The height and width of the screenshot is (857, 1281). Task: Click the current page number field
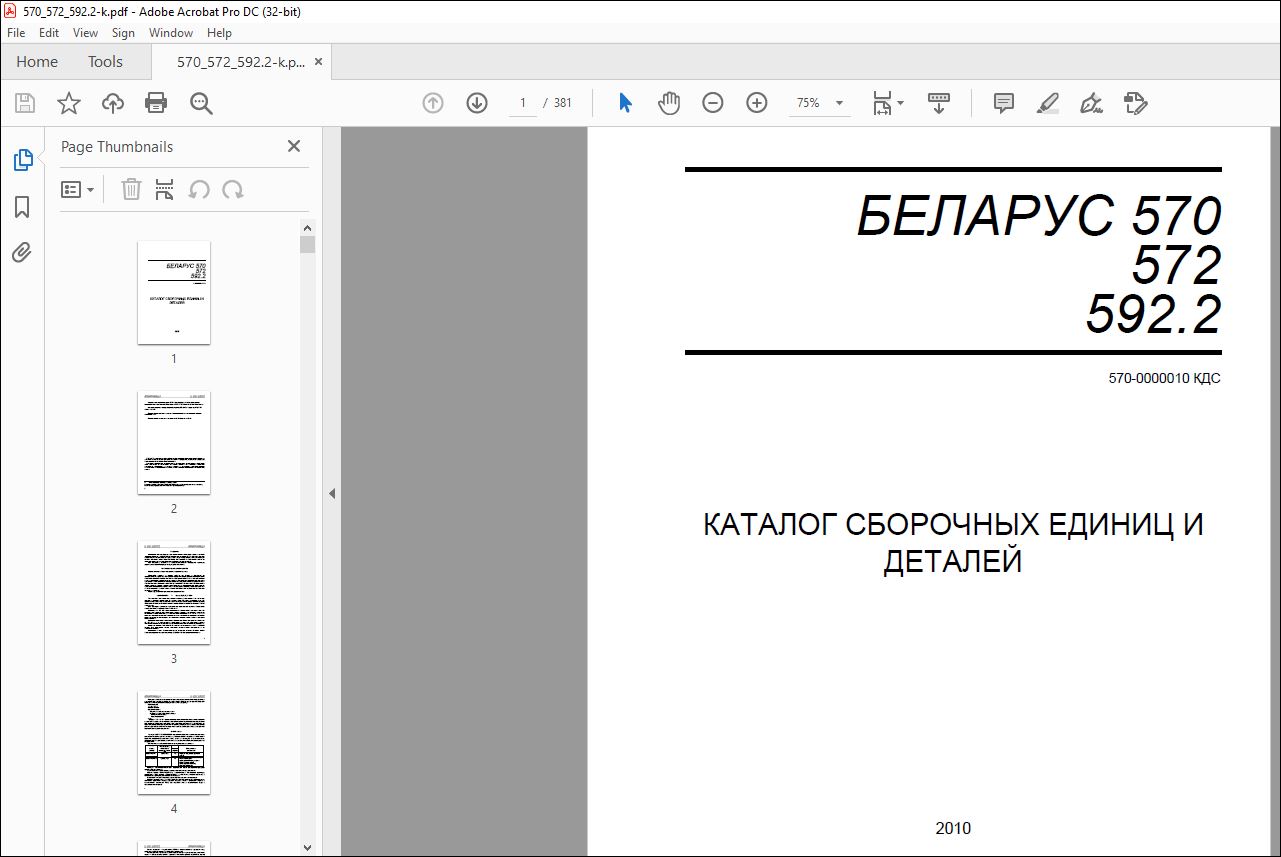coord(522,103)
